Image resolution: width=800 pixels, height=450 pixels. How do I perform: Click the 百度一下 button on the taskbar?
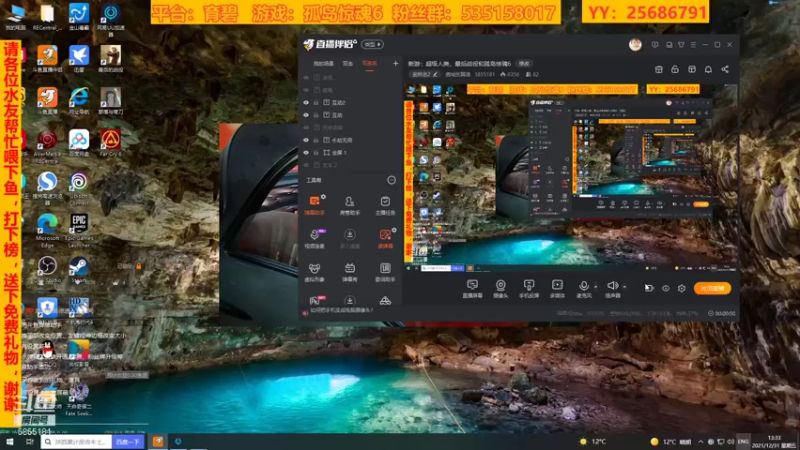pos(128,442)
